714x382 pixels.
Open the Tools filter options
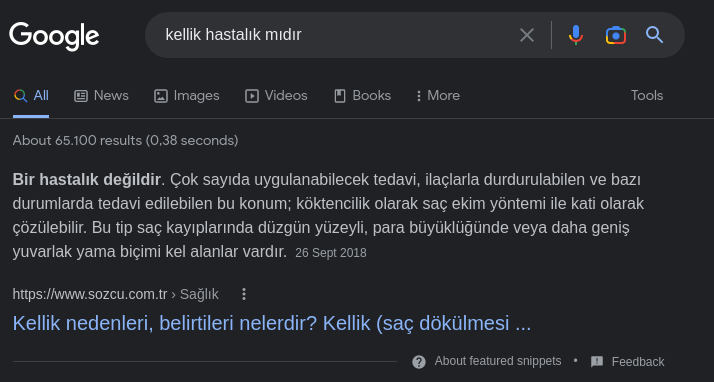[x=647, y=96]
